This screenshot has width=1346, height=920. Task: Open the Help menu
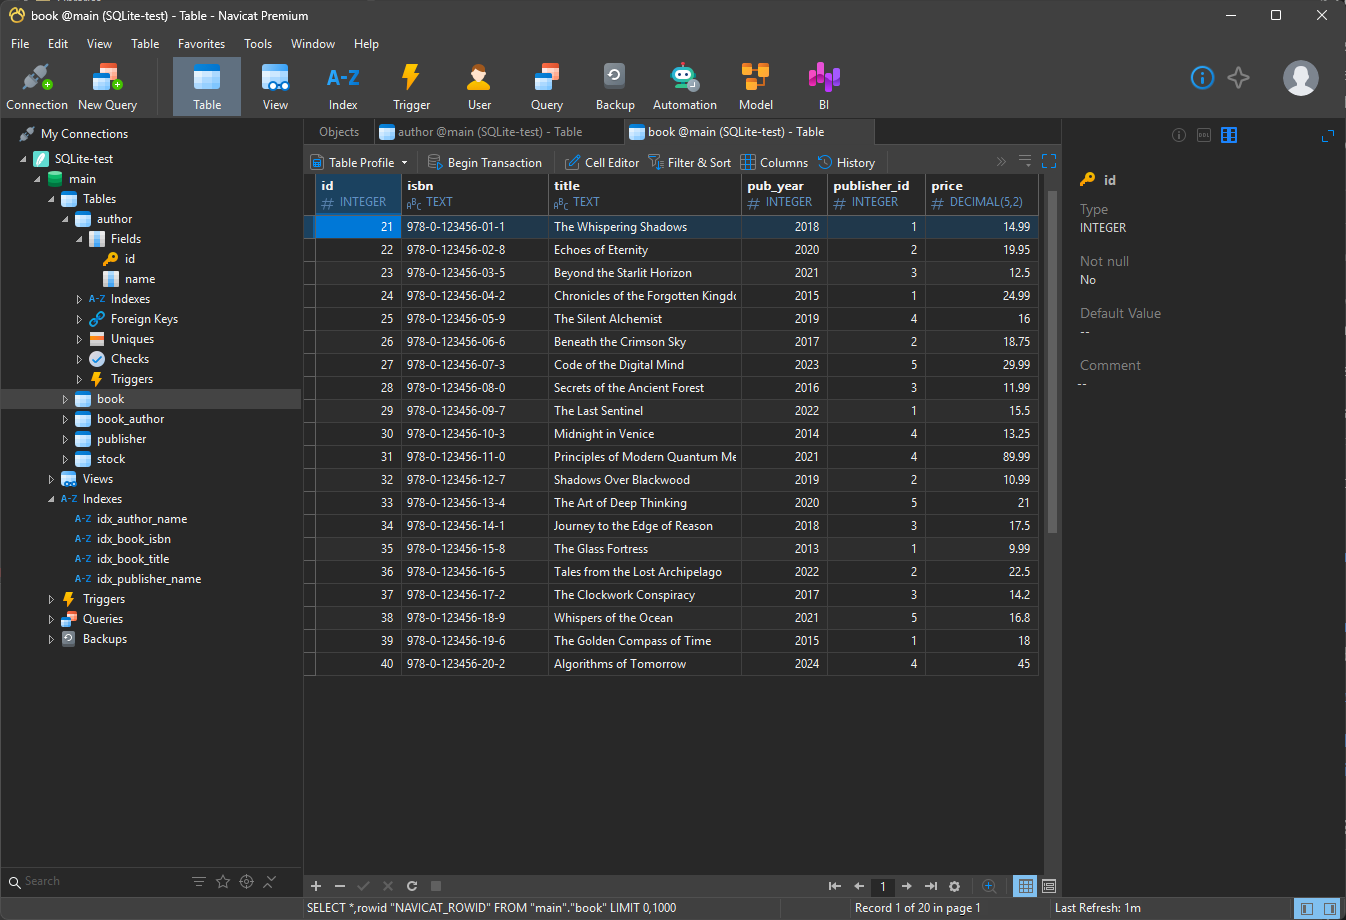pyautogui.click(x=366, y=44)
